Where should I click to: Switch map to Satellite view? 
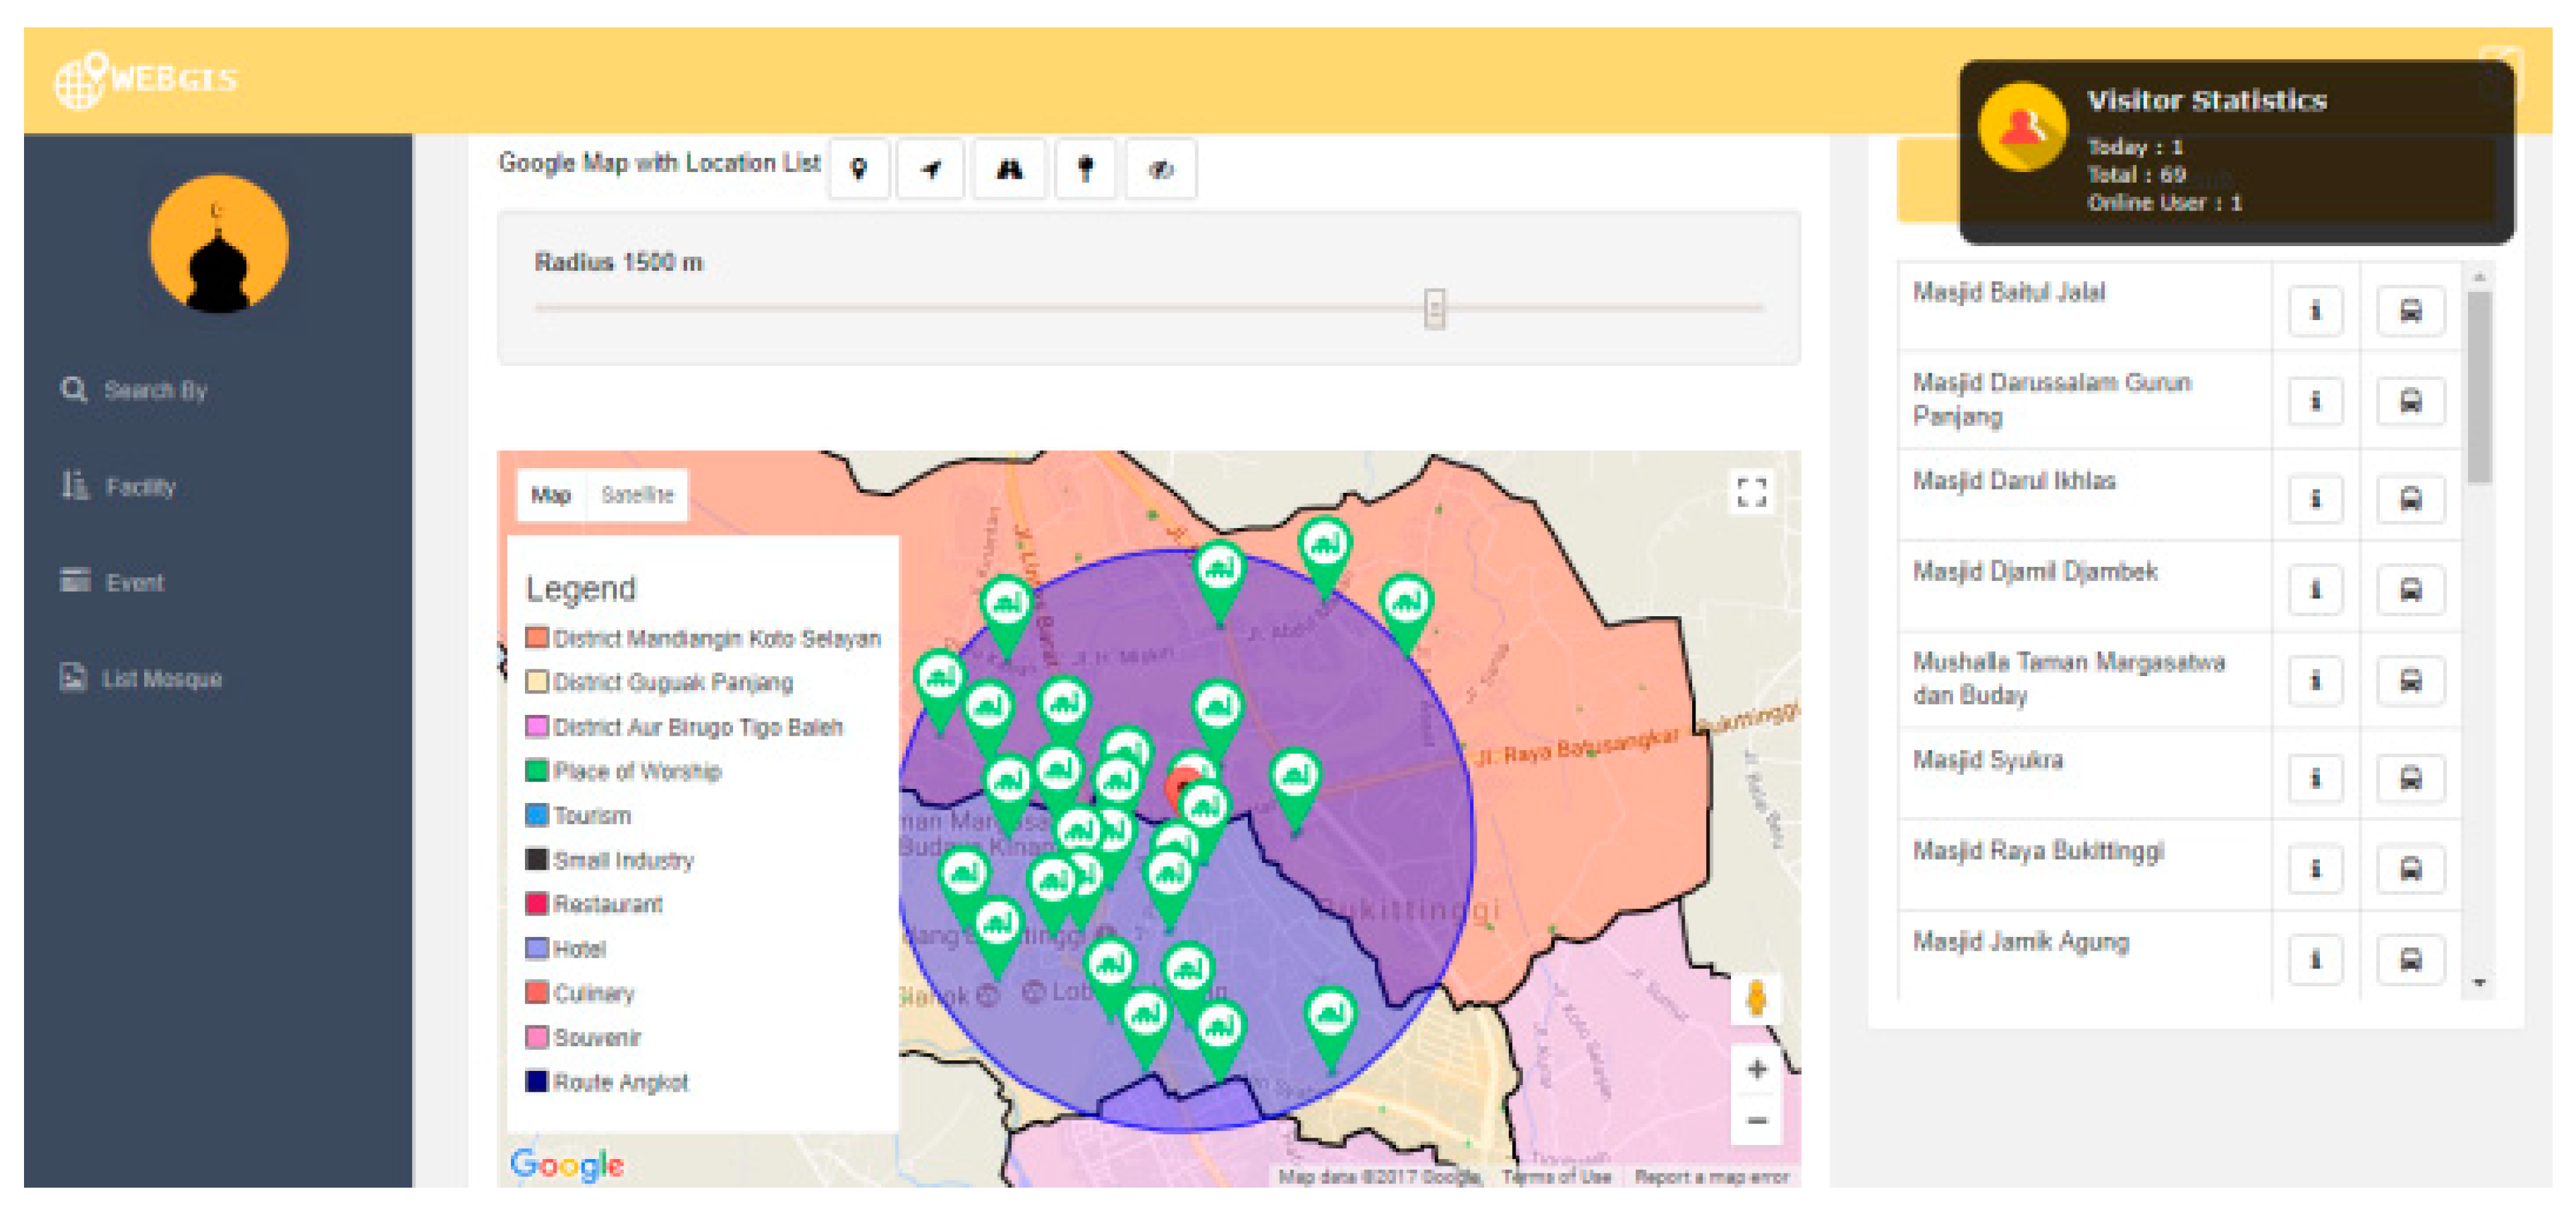(637, 495)
